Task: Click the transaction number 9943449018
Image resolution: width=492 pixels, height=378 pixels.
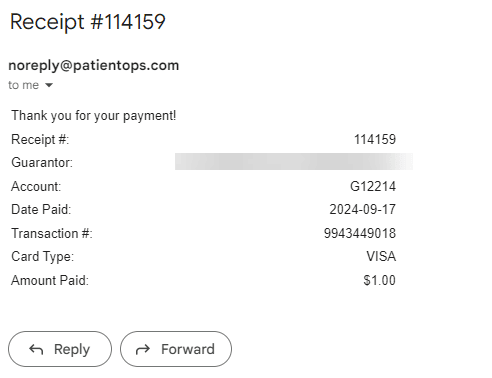Action: tap(360, 233)
